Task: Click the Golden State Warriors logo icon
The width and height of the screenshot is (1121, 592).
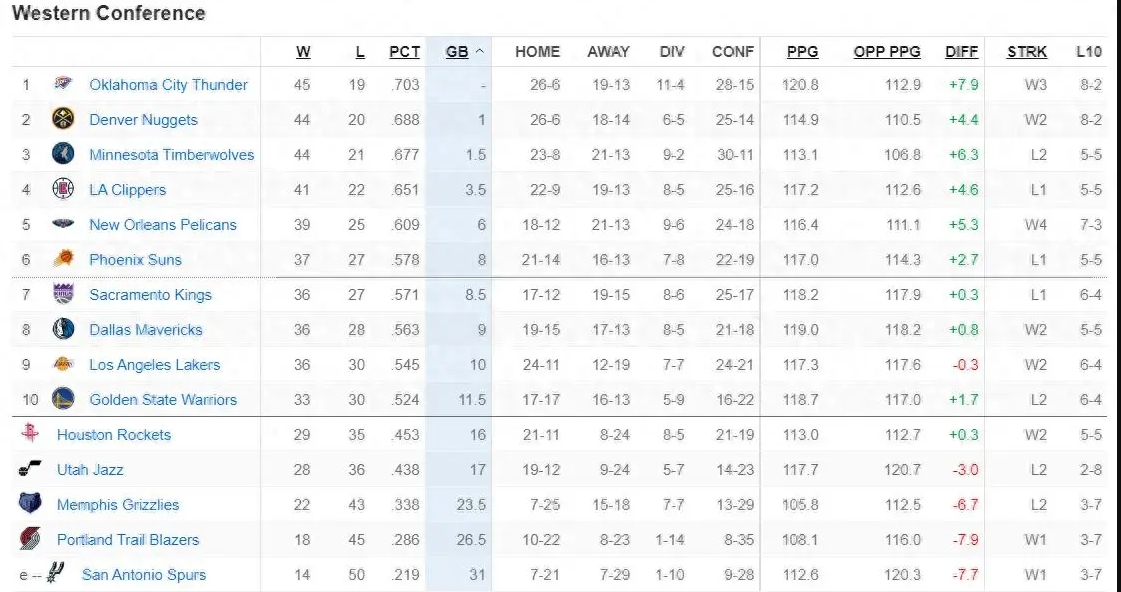Action: coord(63,399)
